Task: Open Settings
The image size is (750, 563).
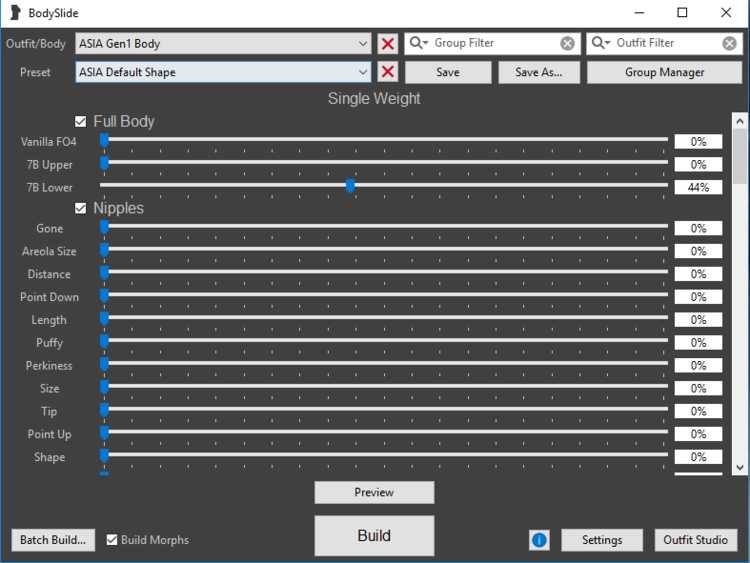Action: click(x=602, y=540)
